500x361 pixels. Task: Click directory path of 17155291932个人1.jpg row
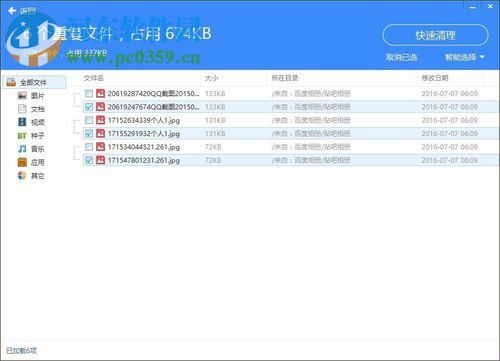[311, 134]
